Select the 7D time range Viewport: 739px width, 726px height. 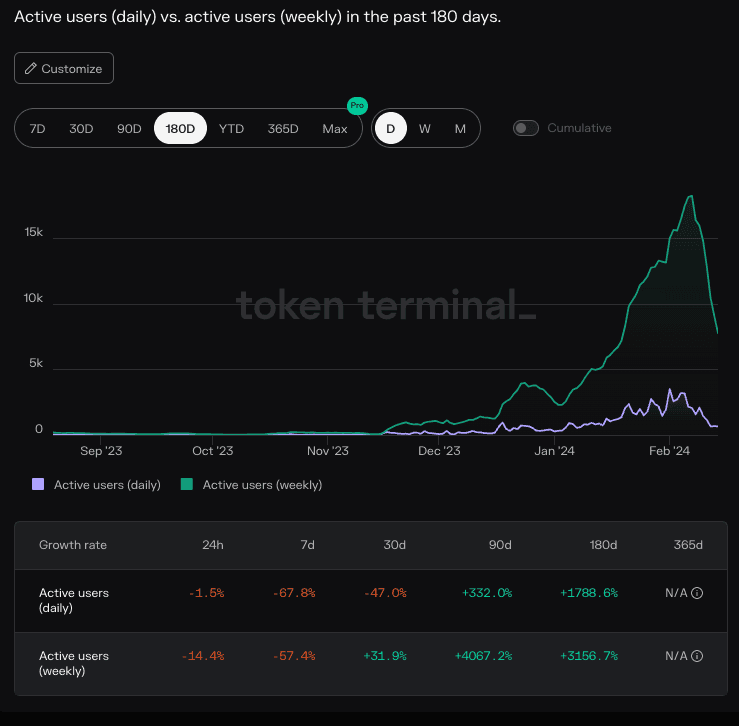(37, 129)
